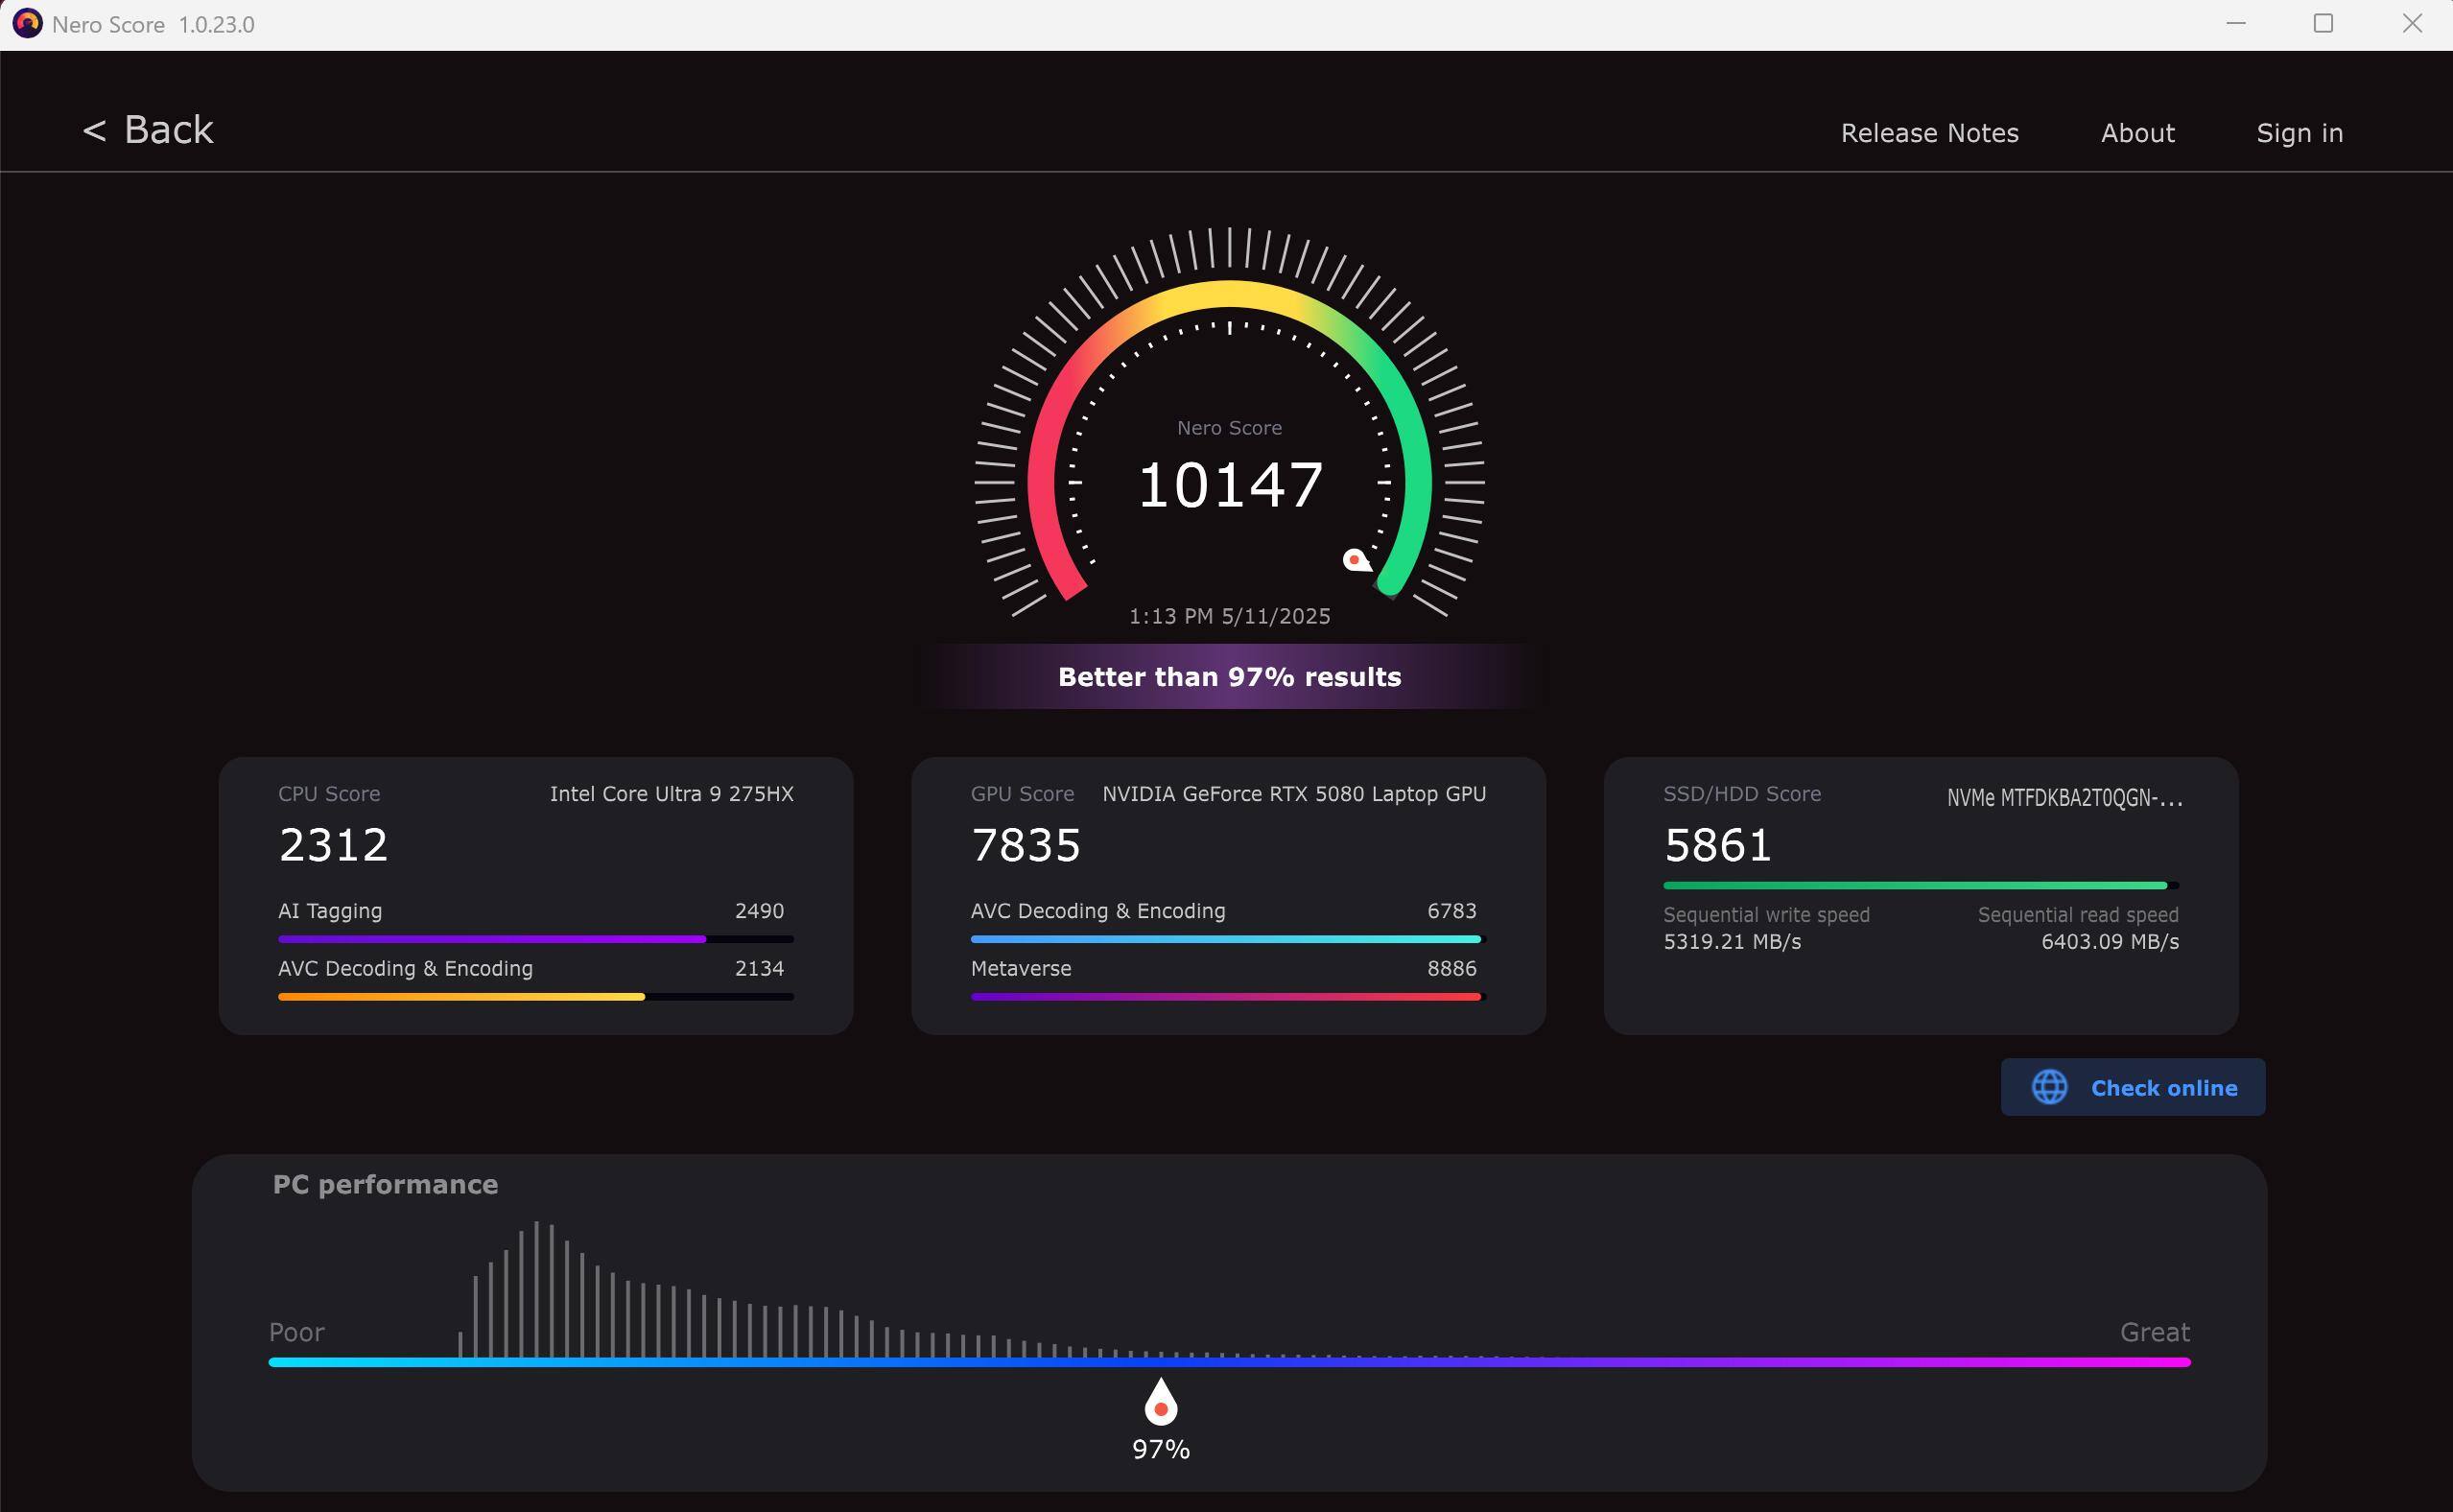
Task: Click the GPU Metaverse score bar
Action: (x=1227, y=997)
